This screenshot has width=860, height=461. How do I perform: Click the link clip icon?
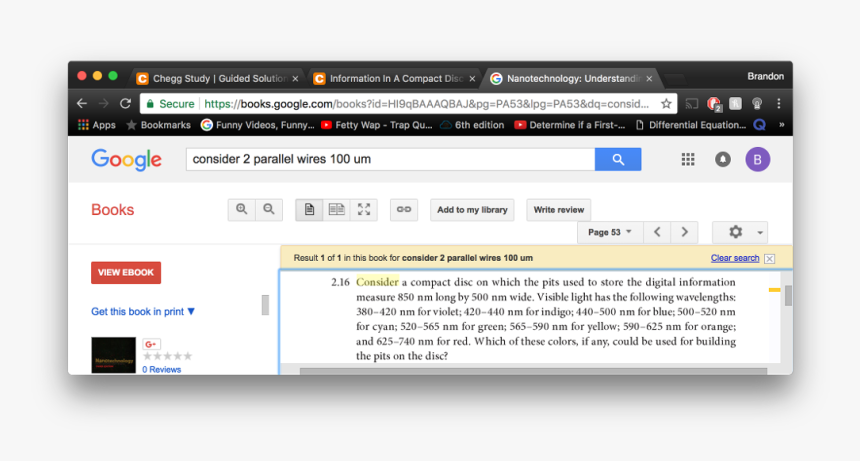coord(404,209)
